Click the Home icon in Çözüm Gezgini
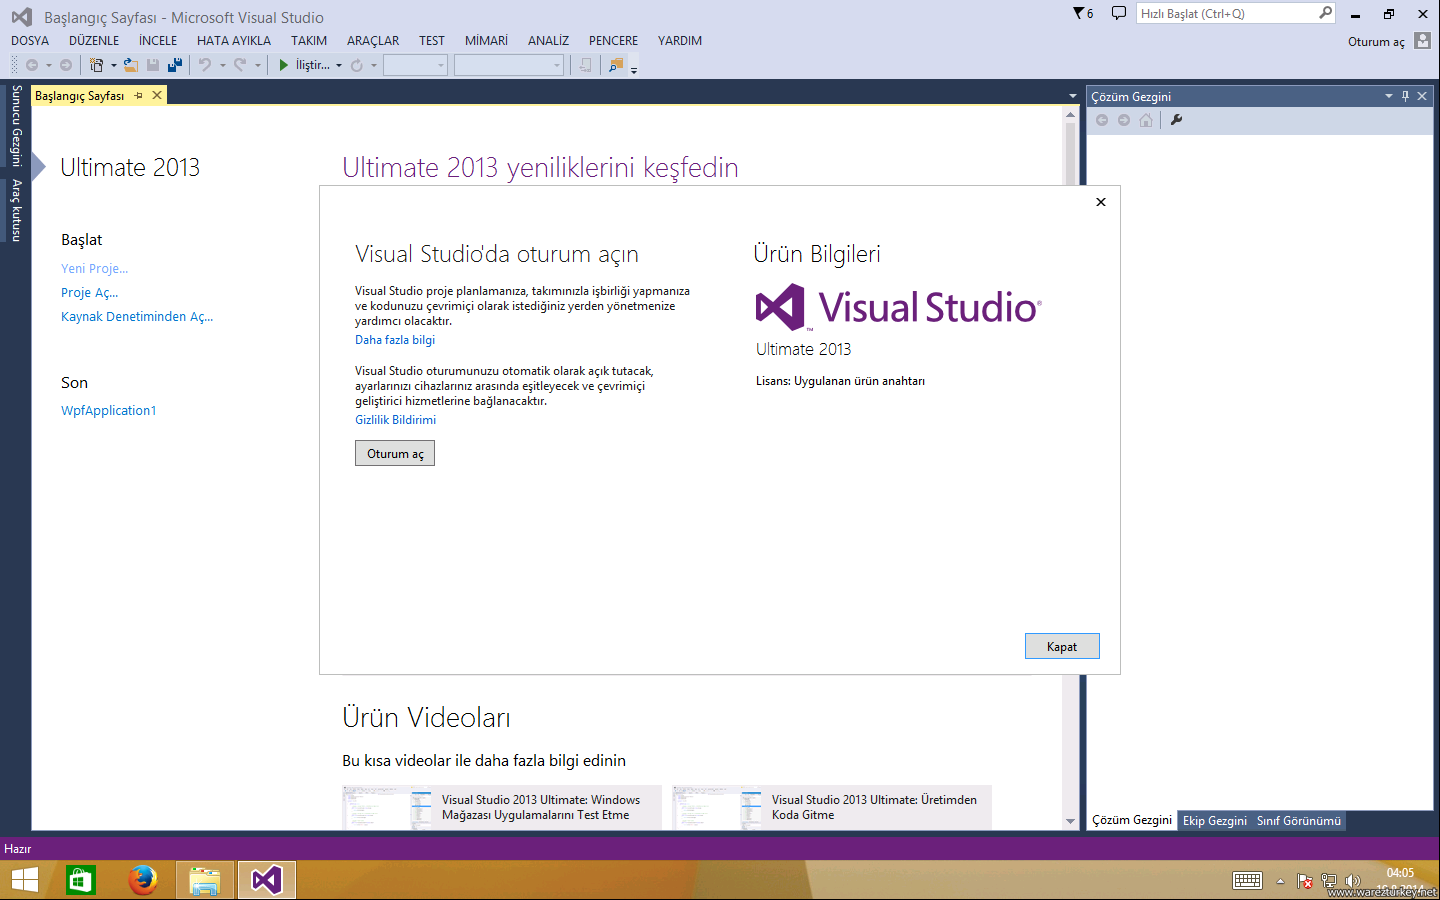 click(1146, 120)
